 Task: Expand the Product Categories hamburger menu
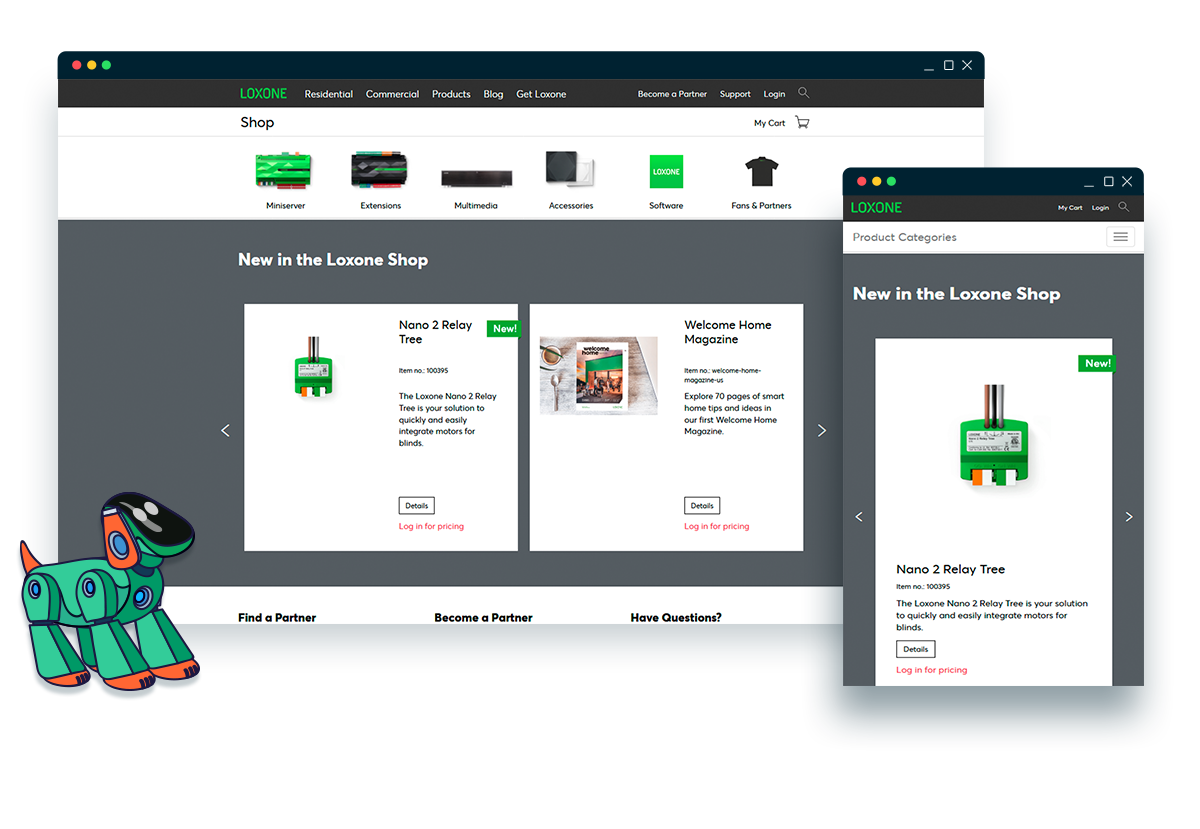1120,237
